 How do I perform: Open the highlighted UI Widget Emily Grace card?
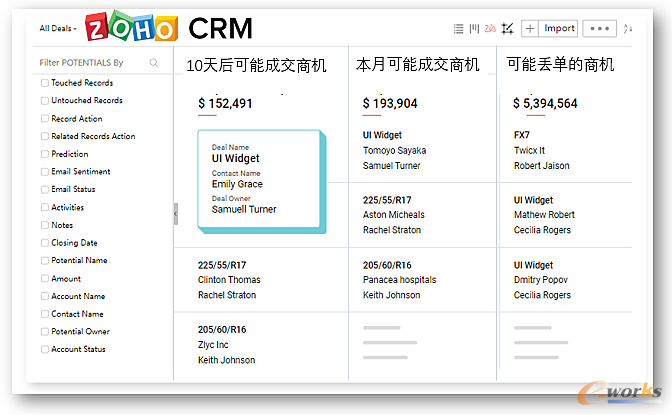(261, 181)
